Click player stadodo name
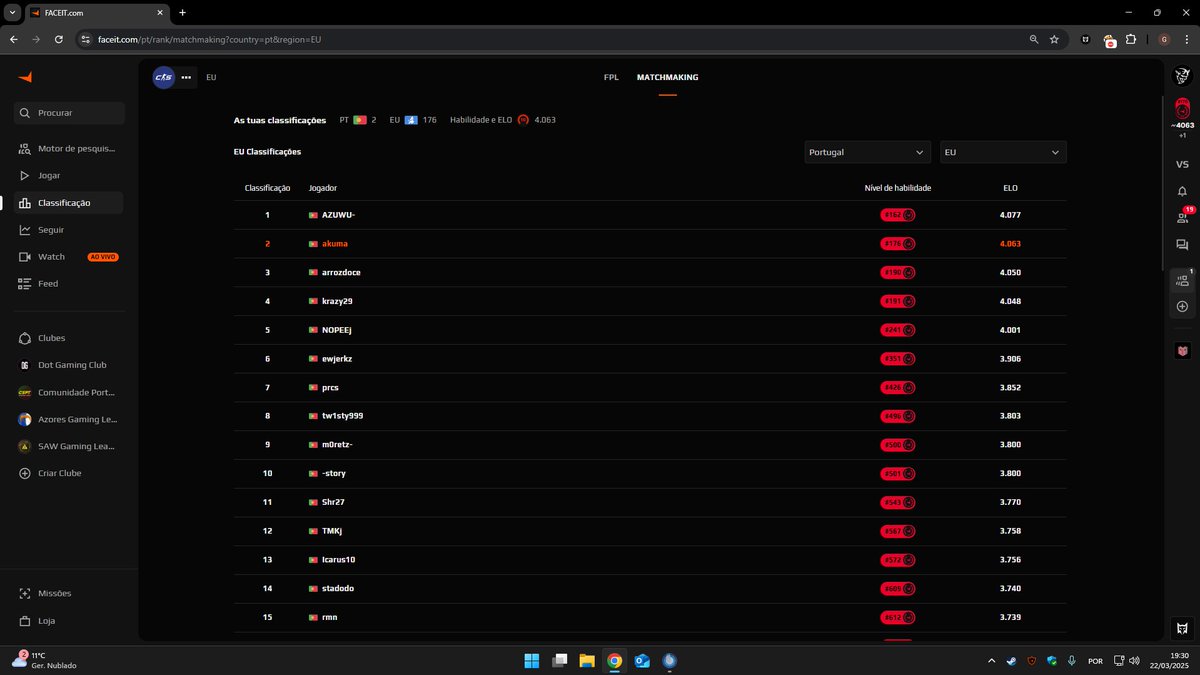The image size is (1200, 675). click(x=338, y=588)
